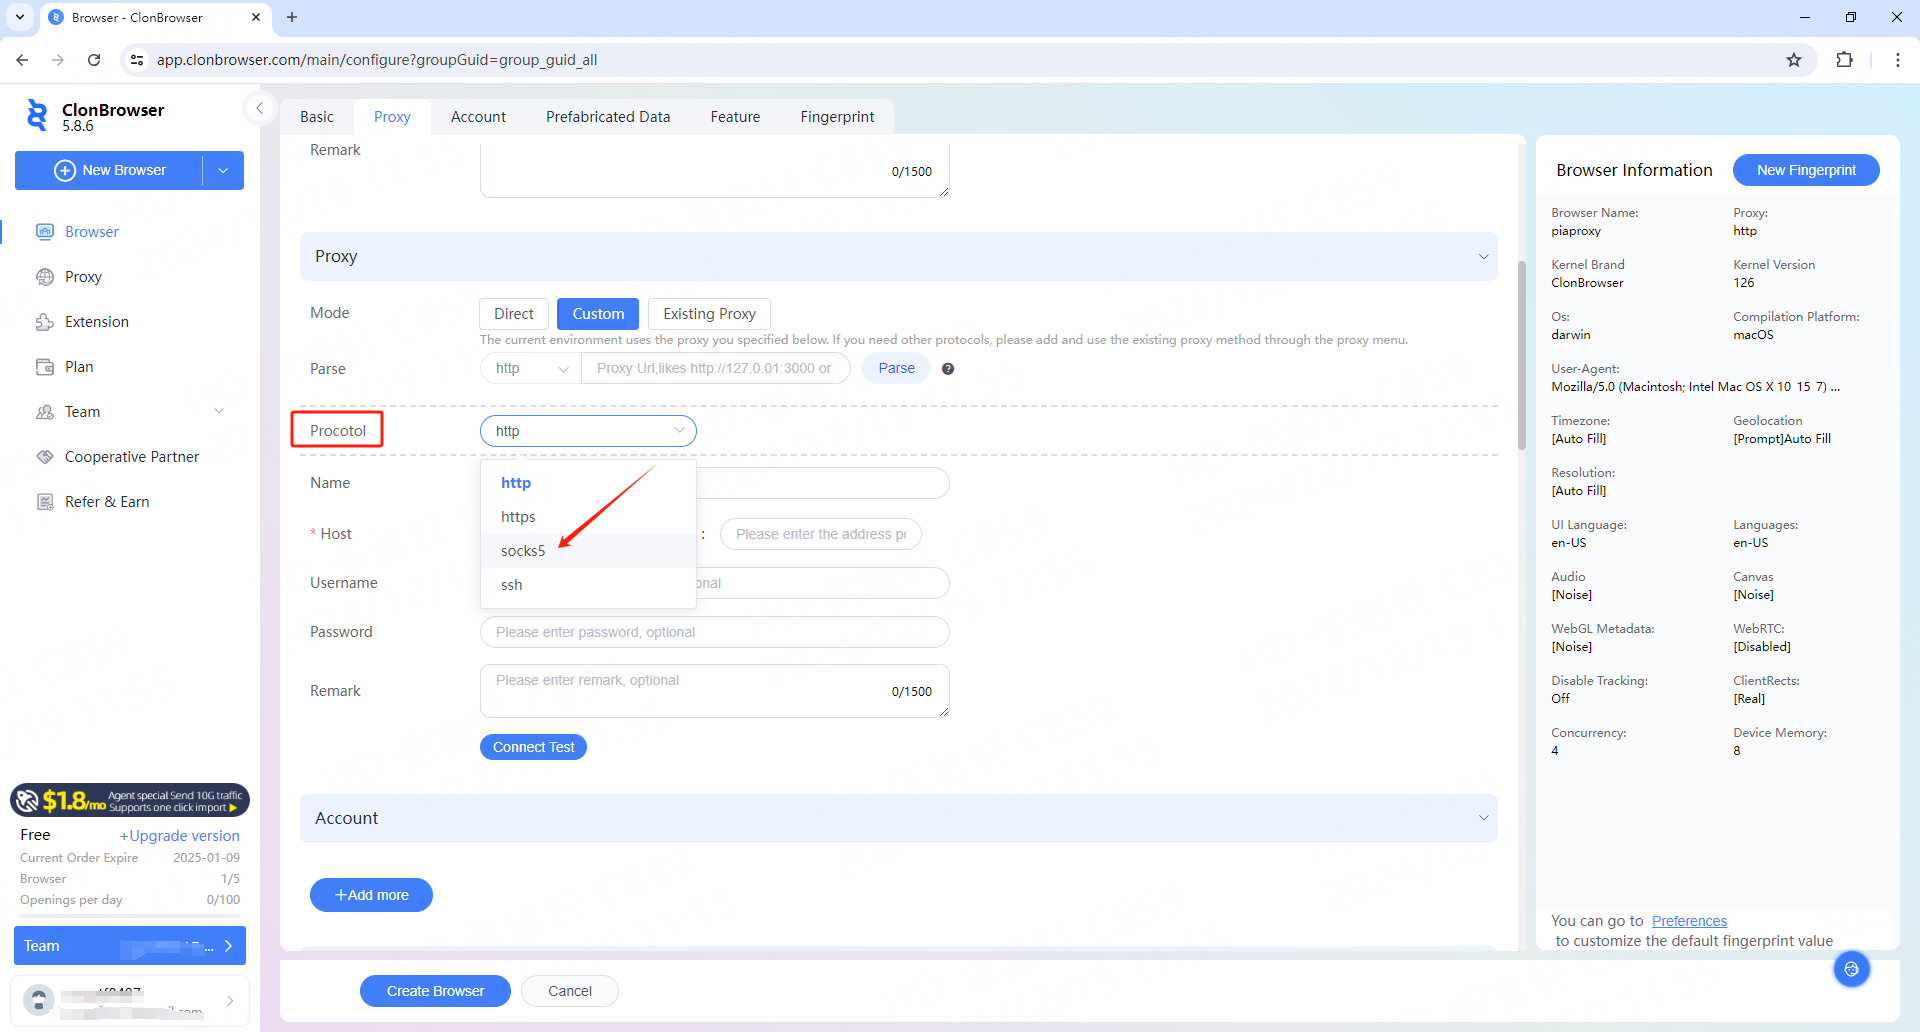This screenshot has width=1920, height=1032.
Task: Select the Direct proxy mode
Action: [x=513, y=314]
